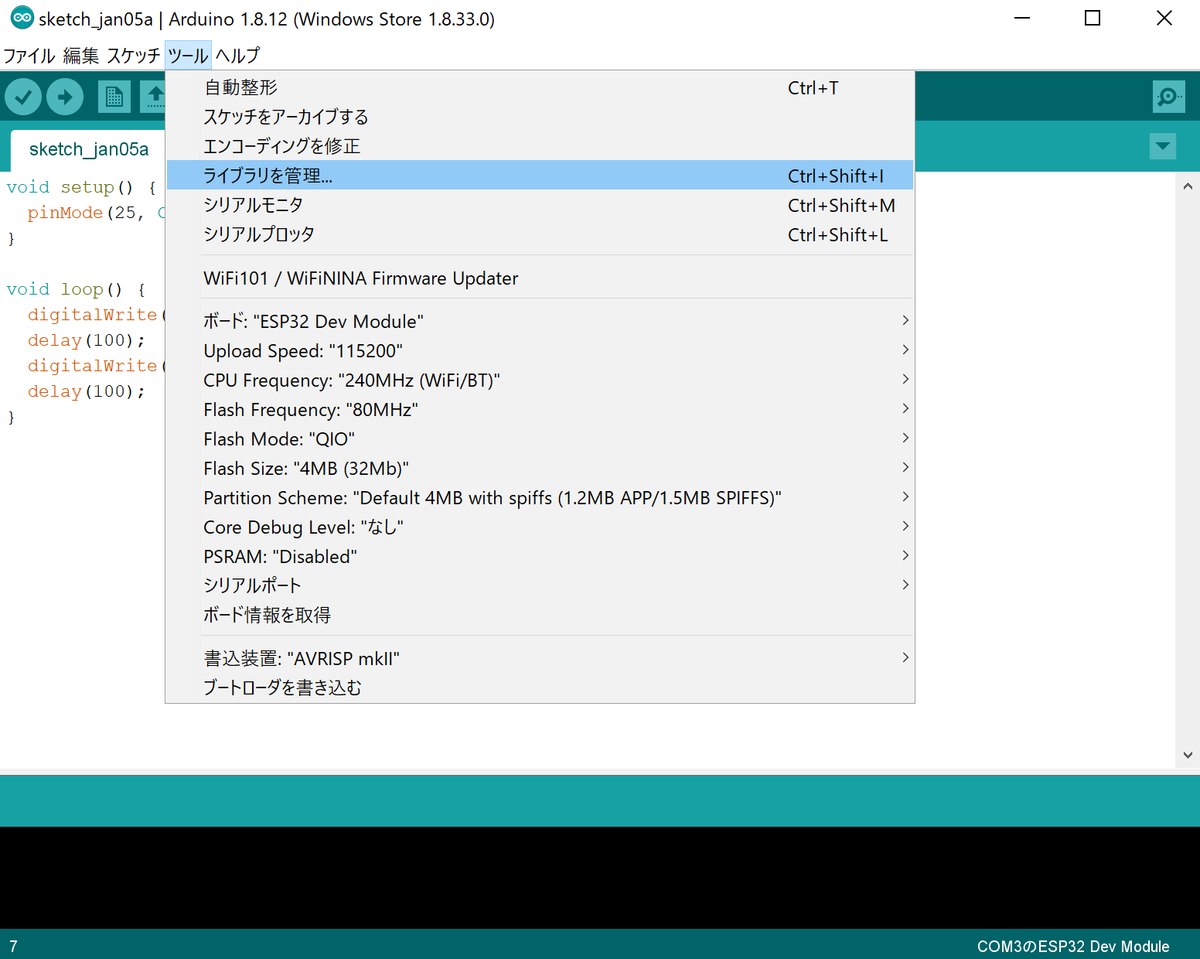Click the "void loop() {" code line

click(76, 289)
